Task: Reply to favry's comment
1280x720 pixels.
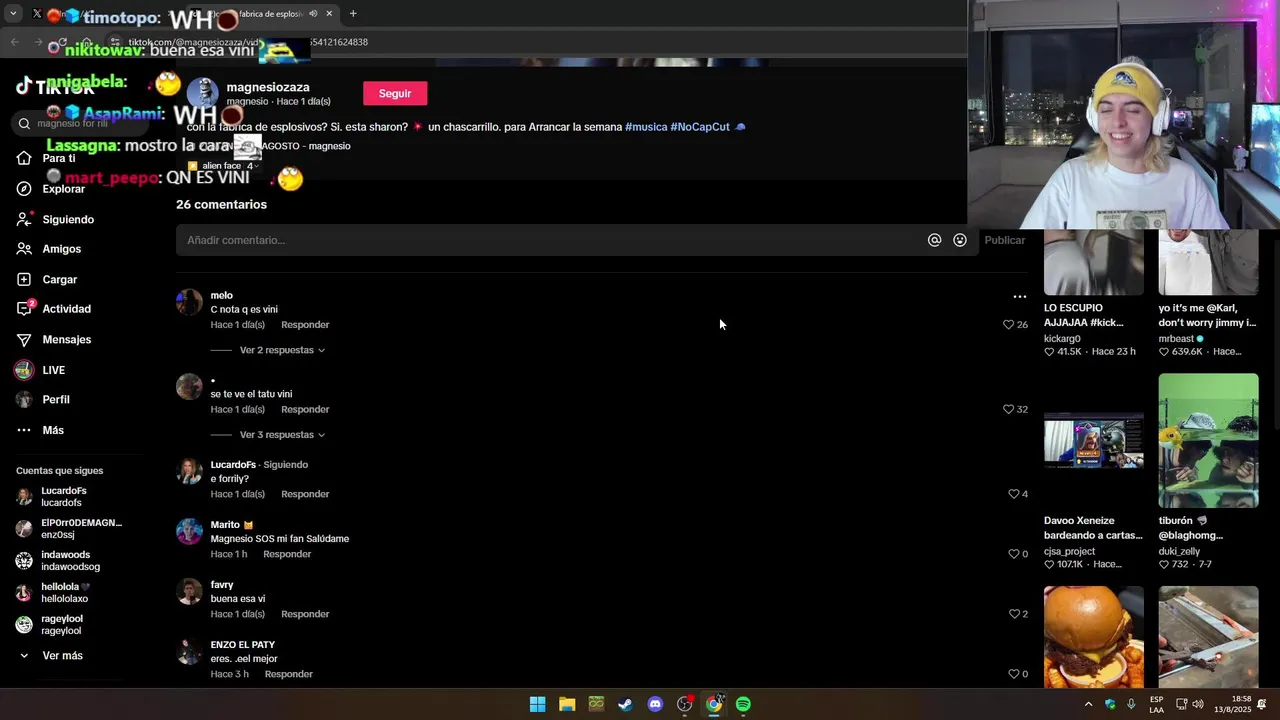Action: click(305, 614)
